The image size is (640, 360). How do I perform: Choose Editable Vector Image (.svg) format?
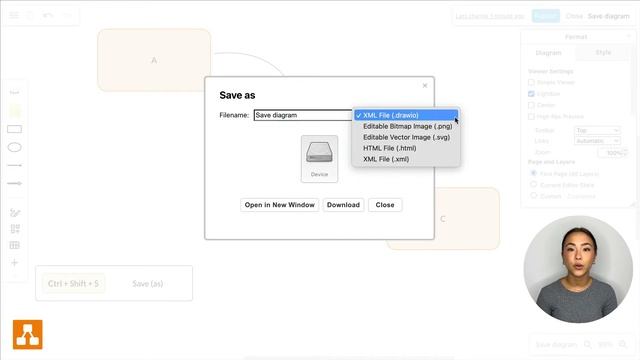(406, 138)
